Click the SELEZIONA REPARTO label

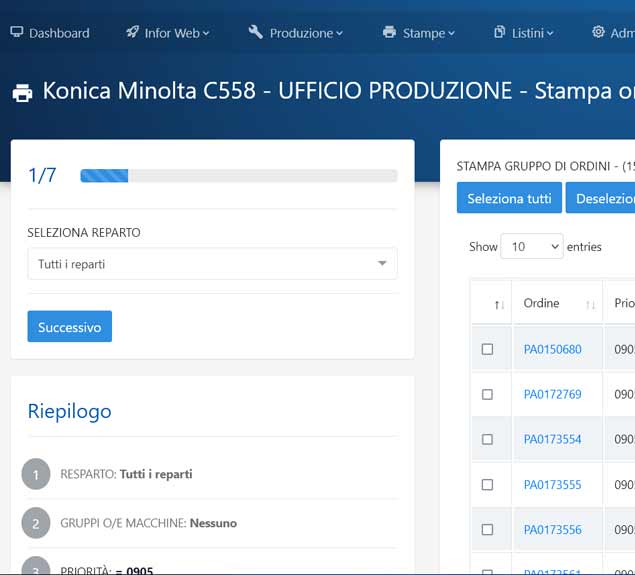tap(84, 232)
